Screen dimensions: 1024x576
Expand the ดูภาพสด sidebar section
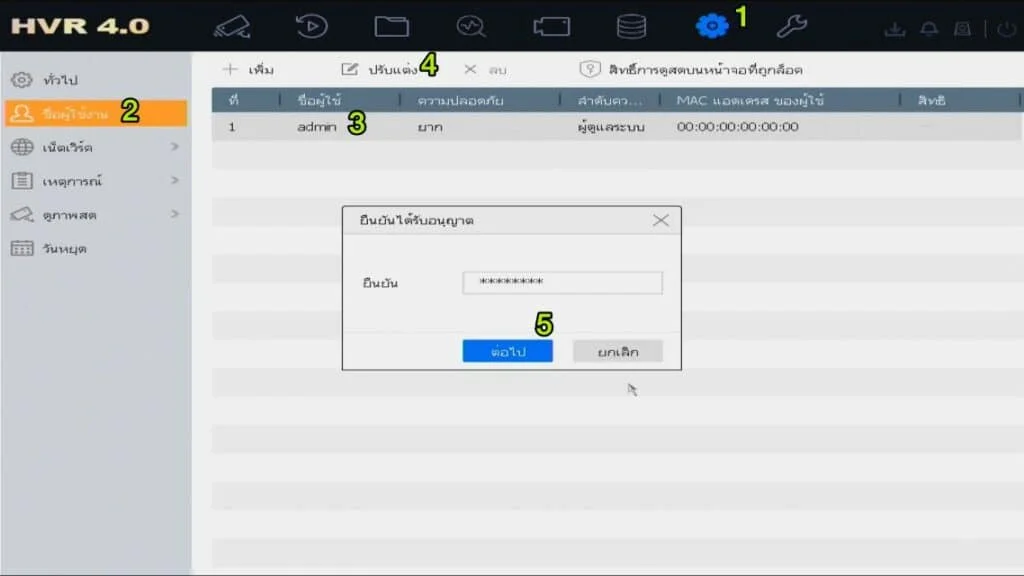95,215
